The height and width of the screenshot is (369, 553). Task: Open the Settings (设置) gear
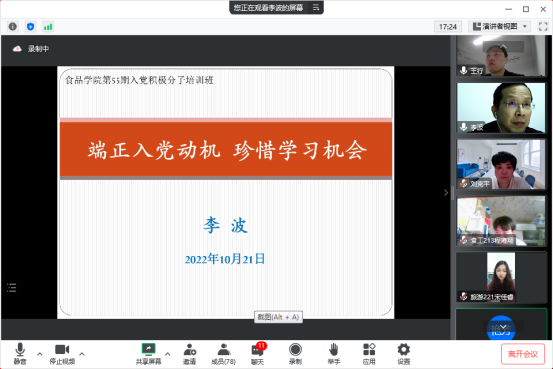click(x=404, y=354)
